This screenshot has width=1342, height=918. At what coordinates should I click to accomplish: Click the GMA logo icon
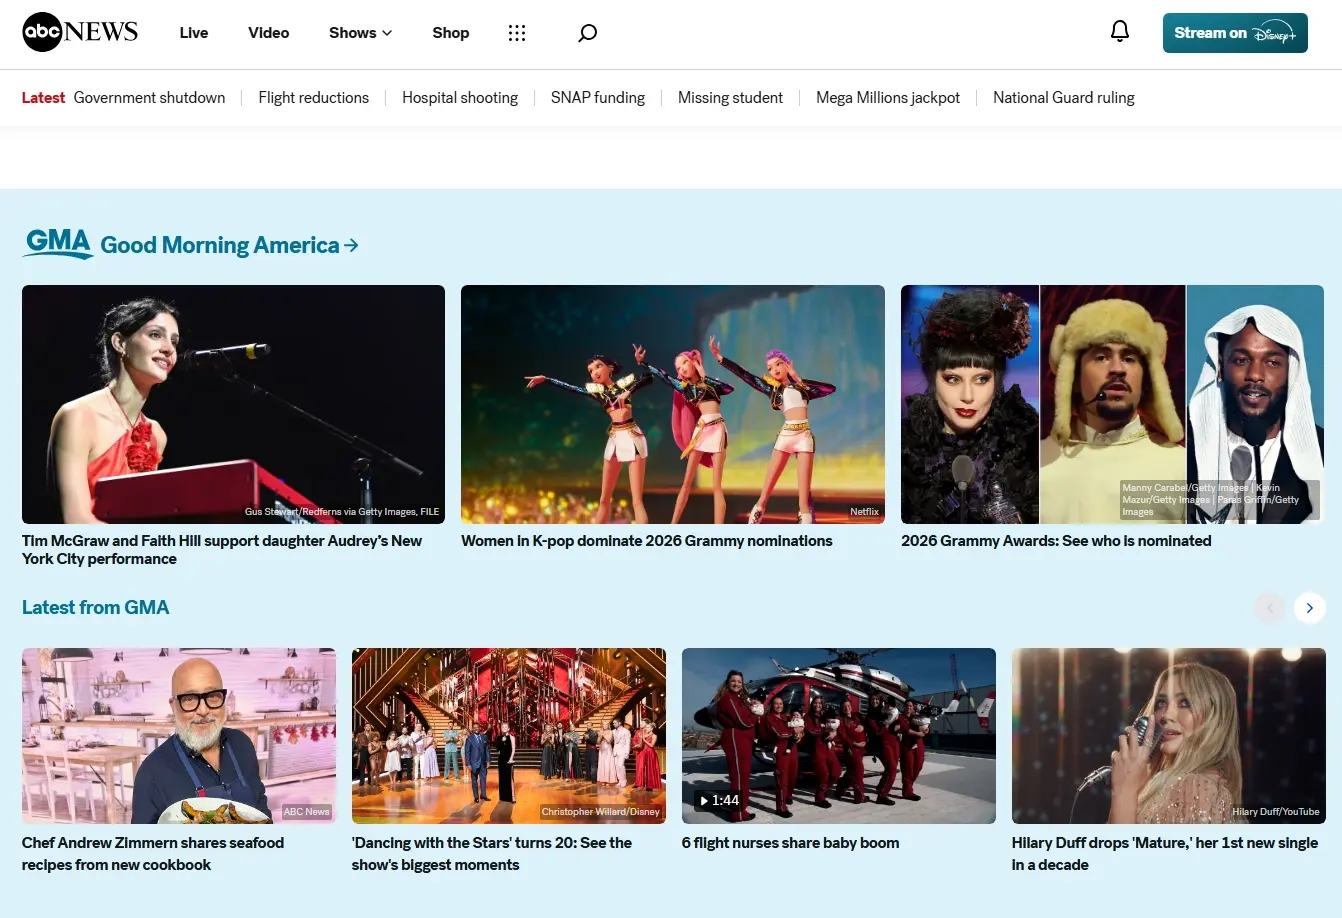[58, 243]
